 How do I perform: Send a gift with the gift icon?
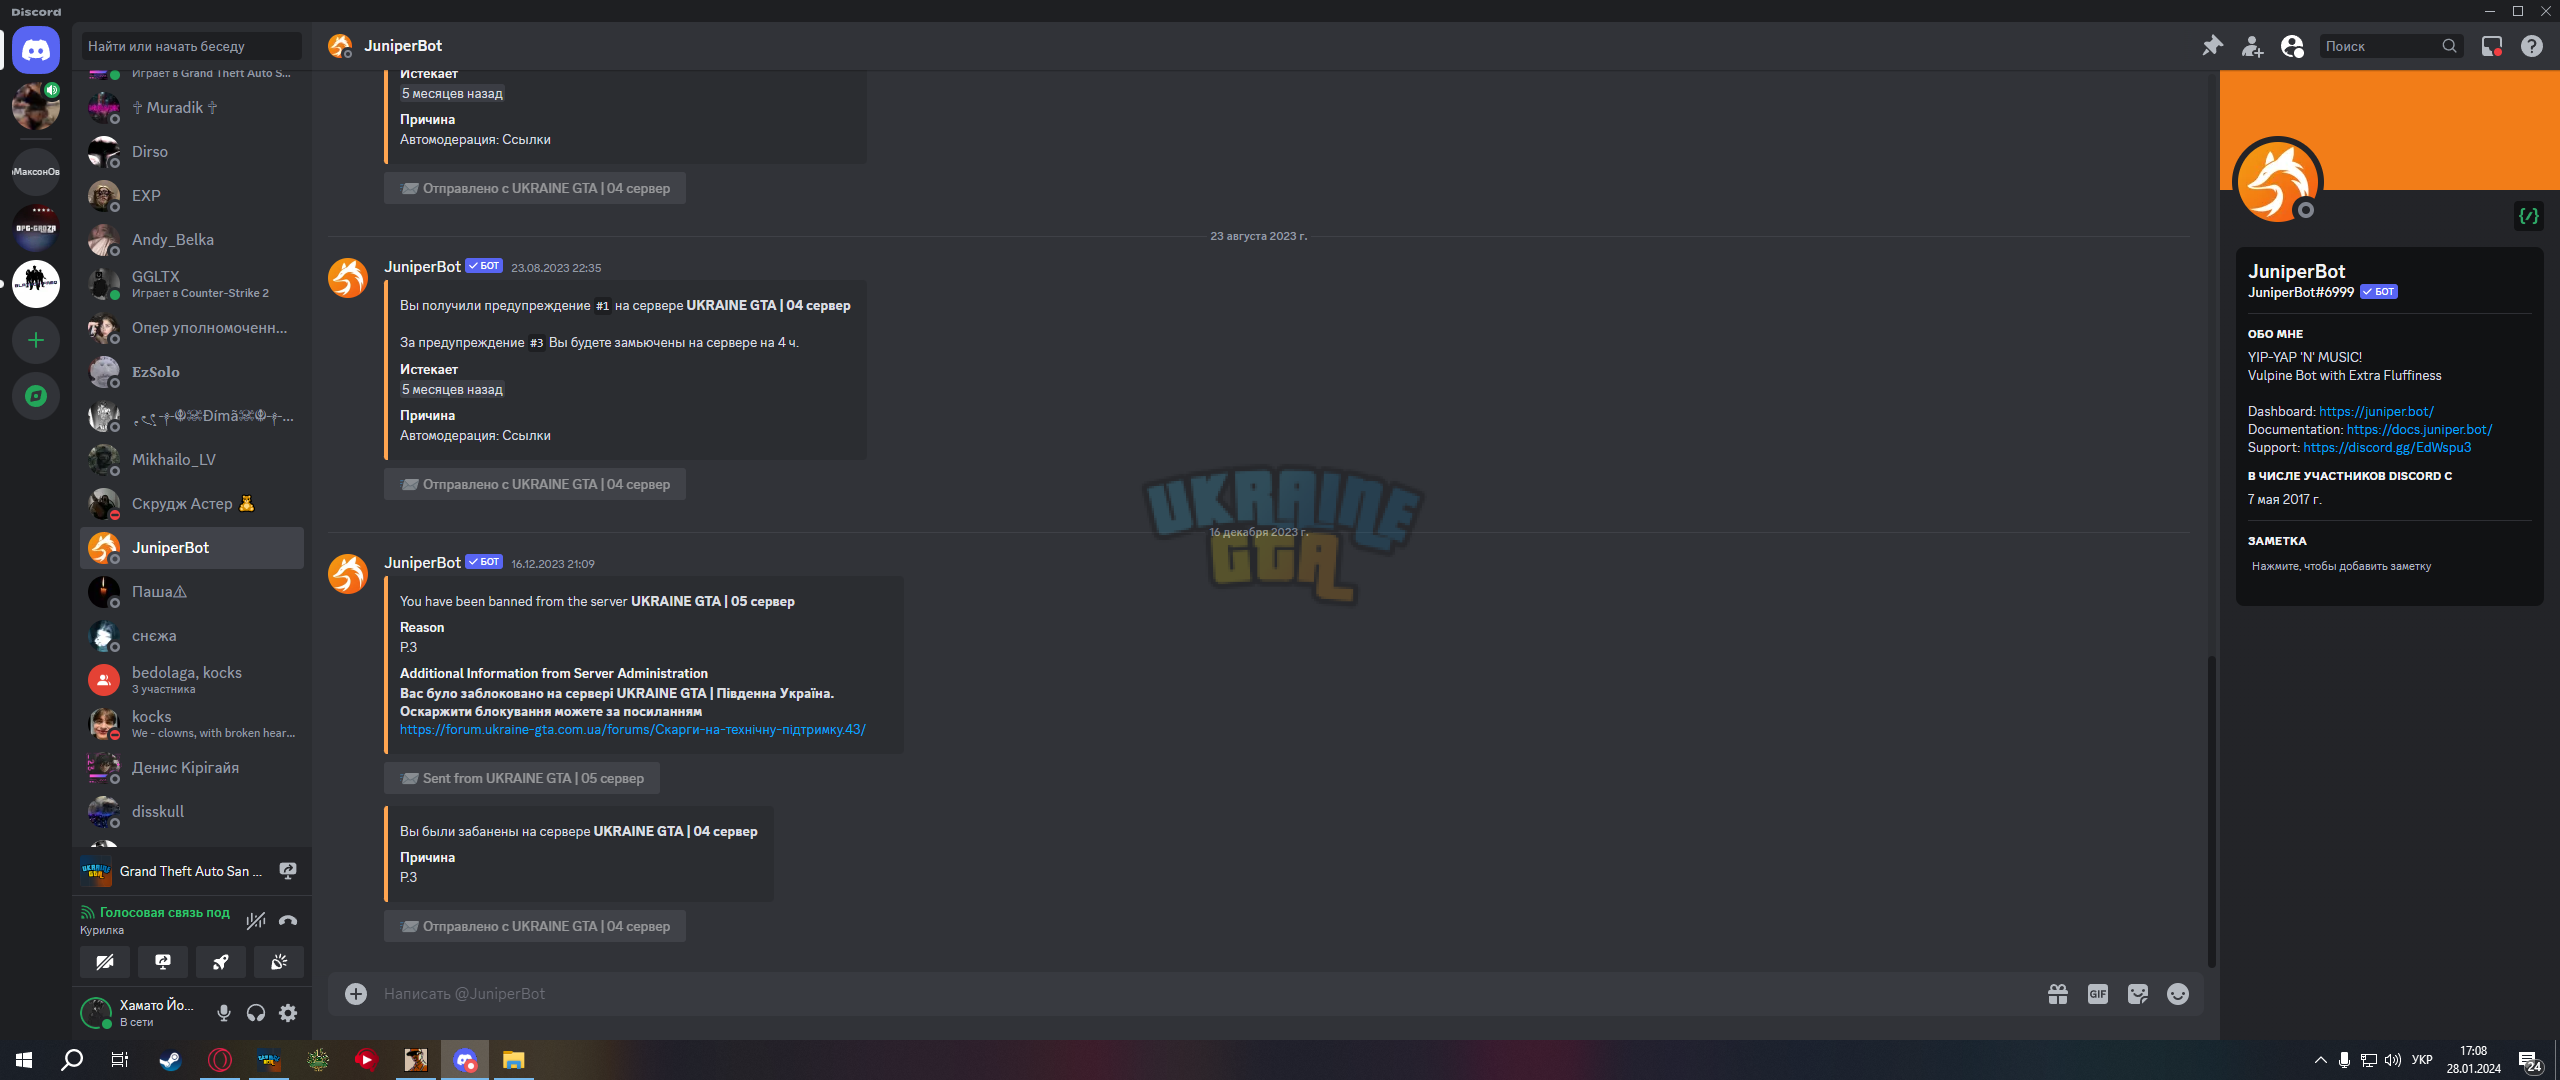(x=2058, y=994)
